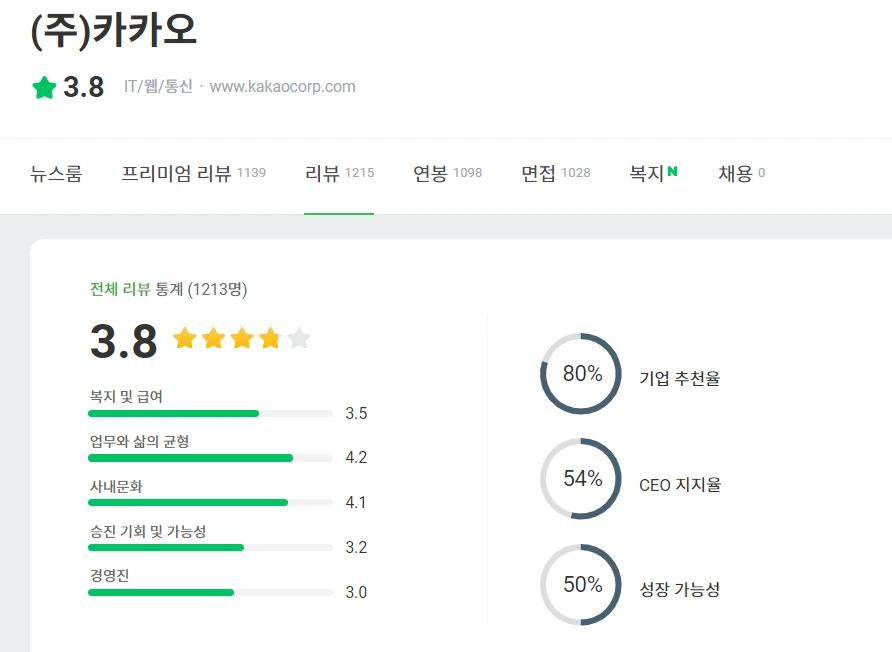Viewport: 892px width, 652px height.
Task: Click the 복지 및 급여 progress bar
Action: pyautogui.click(x=208, y=413)
